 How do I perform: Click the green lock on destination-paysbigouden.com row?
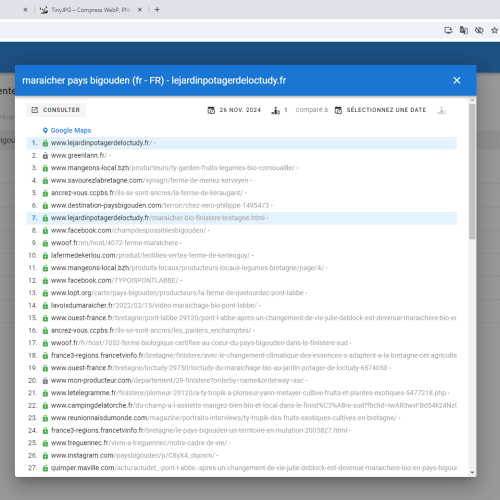45,206
